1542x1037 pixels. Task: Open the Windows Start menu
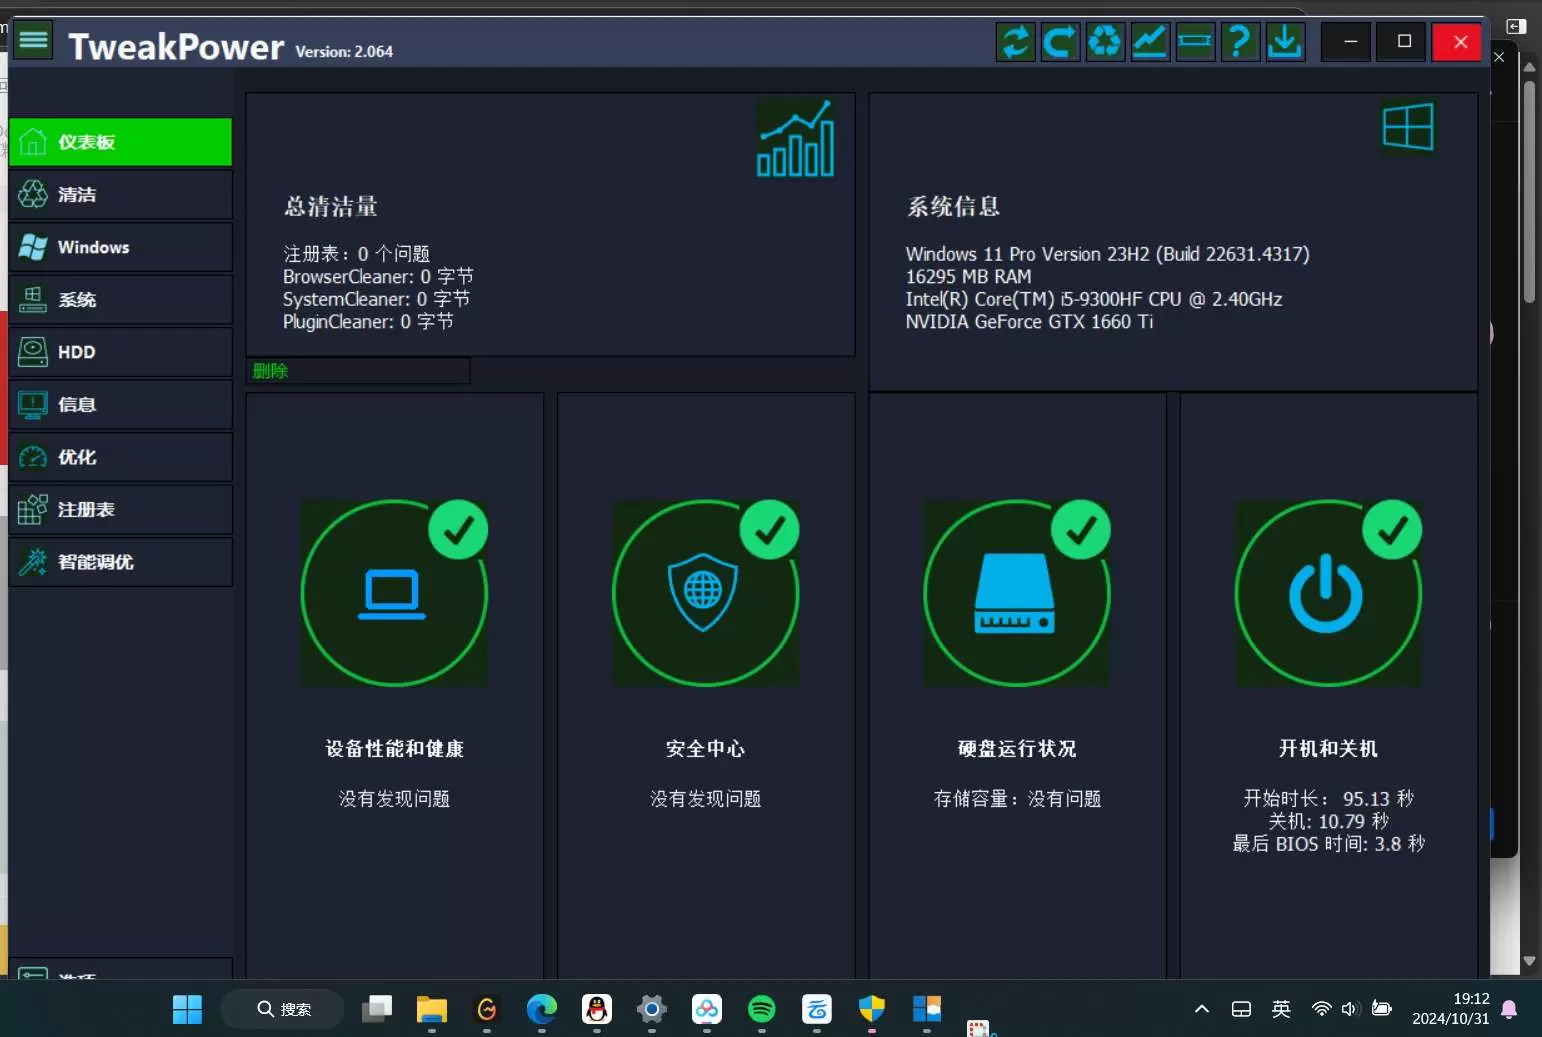tap(187, 1009)
